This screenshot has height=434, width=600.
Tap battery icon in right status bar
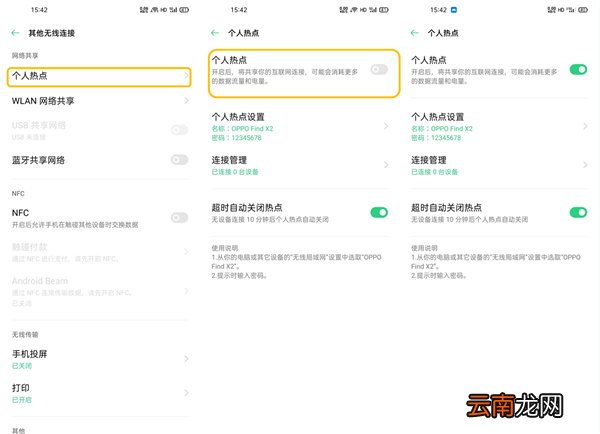point(583,10)
